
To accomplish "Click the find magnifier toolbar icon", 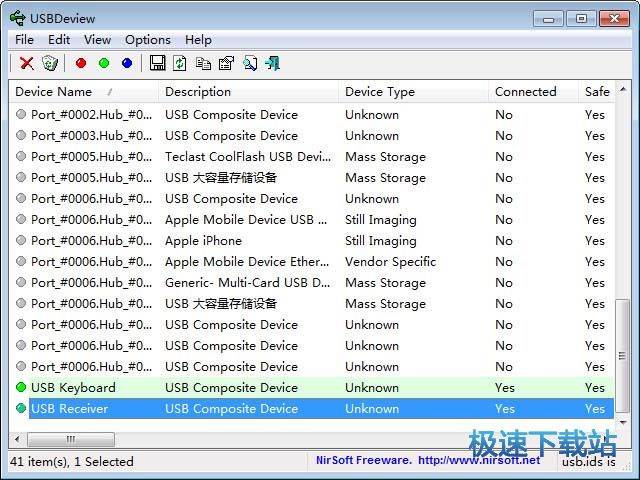I will pos(249,63).
